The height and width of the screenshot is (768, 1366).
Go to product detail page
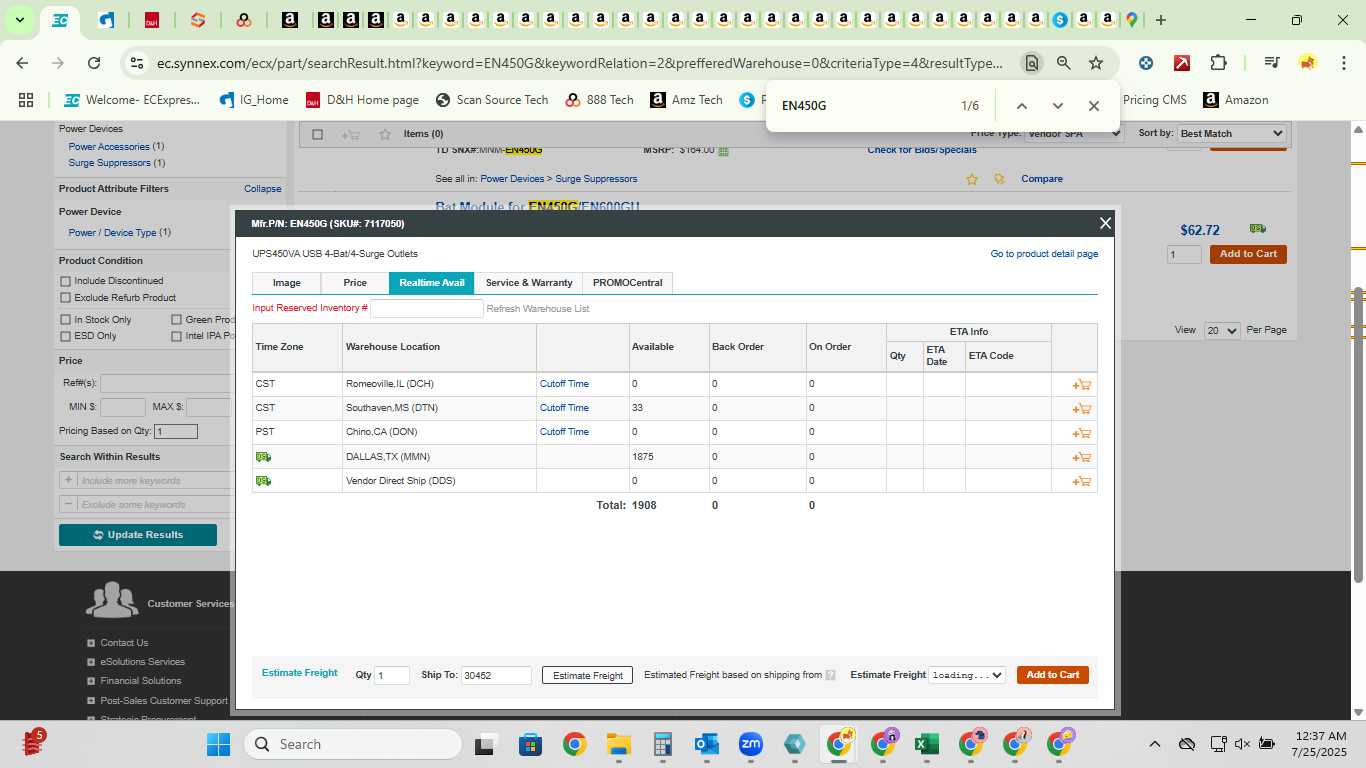(x=1044, y=254)
